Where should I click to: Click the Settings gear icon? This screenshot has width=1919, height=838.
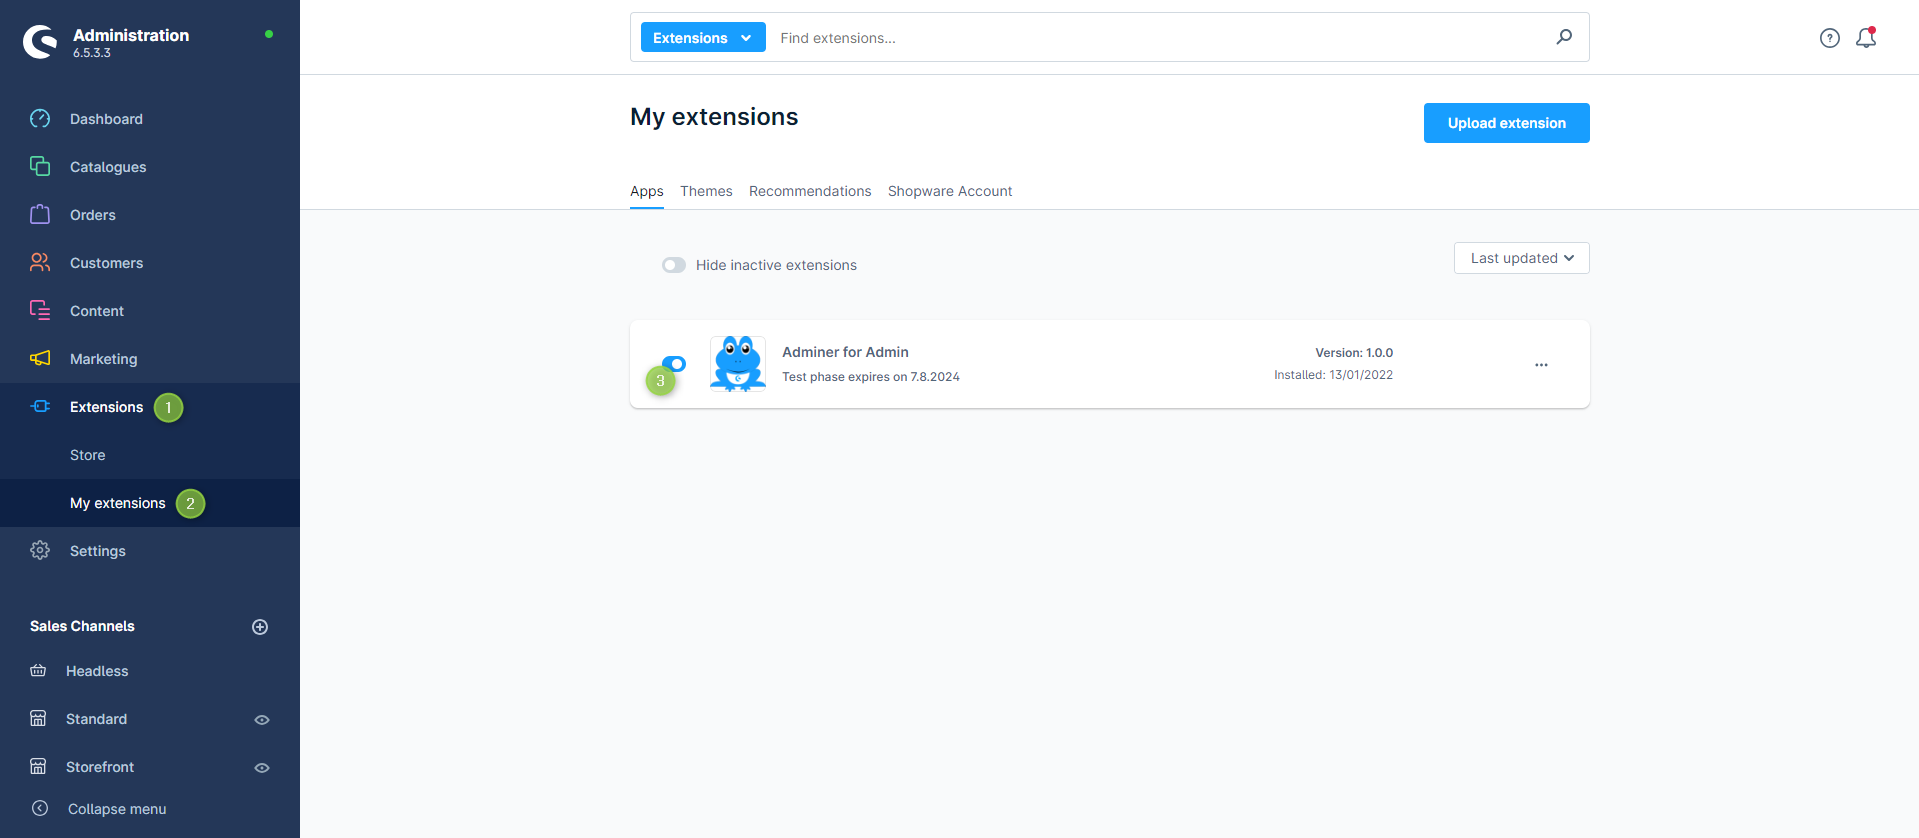point(40,550)
